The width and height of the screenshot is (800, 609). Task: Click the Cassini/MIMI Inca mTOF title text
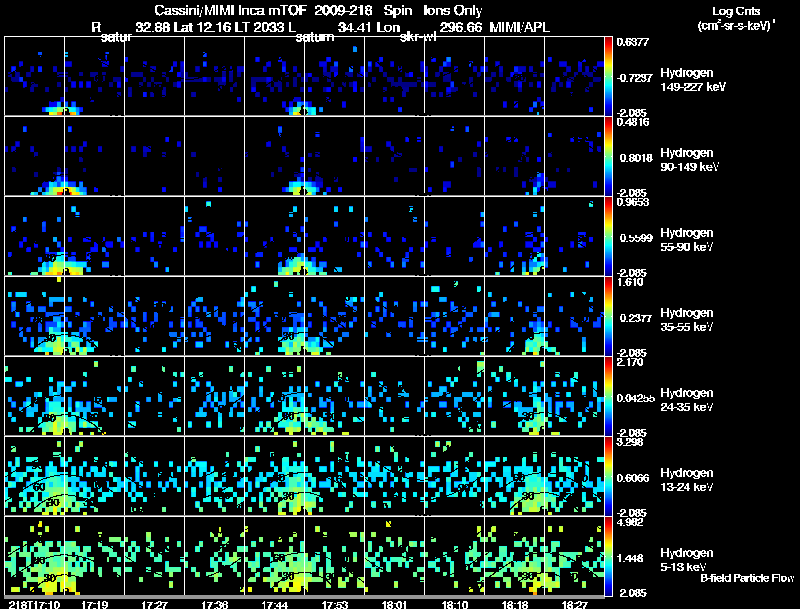click(x=231, y=10)
